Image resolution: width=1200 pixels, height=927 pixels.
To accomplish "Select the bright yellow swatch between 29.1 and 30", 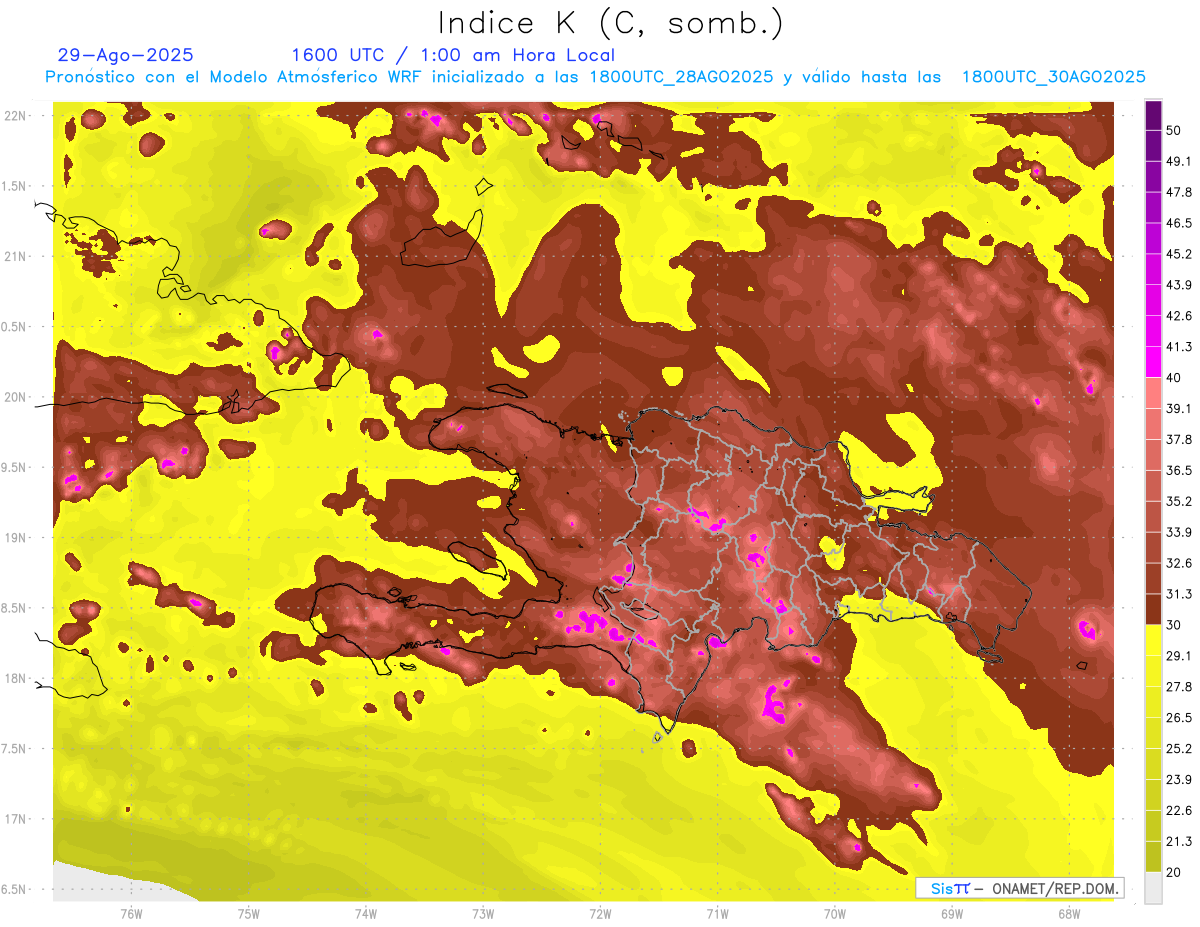I will point(1153,640).
